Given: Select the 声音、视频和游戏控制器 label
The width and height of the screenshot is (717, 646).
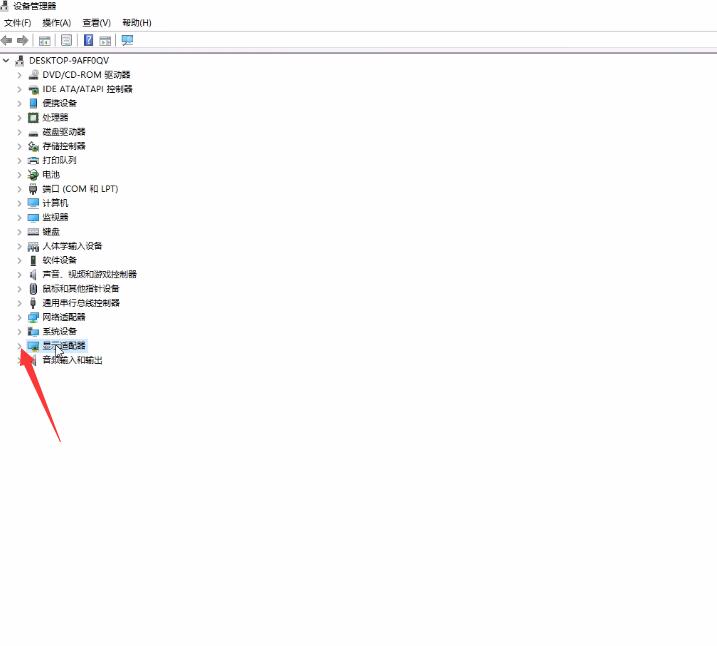Looking at the screenshot, I should pos(90,274).
